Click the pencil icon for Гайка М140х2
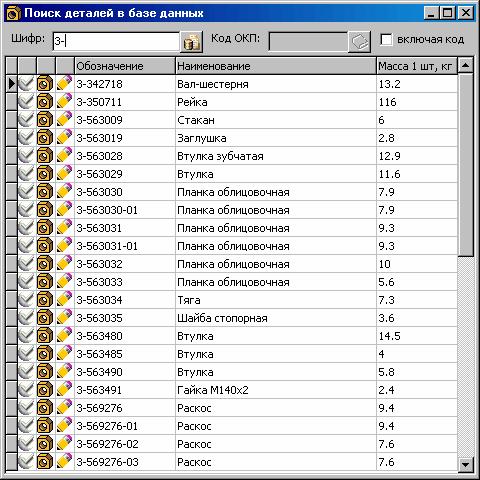 coord(64,389)
